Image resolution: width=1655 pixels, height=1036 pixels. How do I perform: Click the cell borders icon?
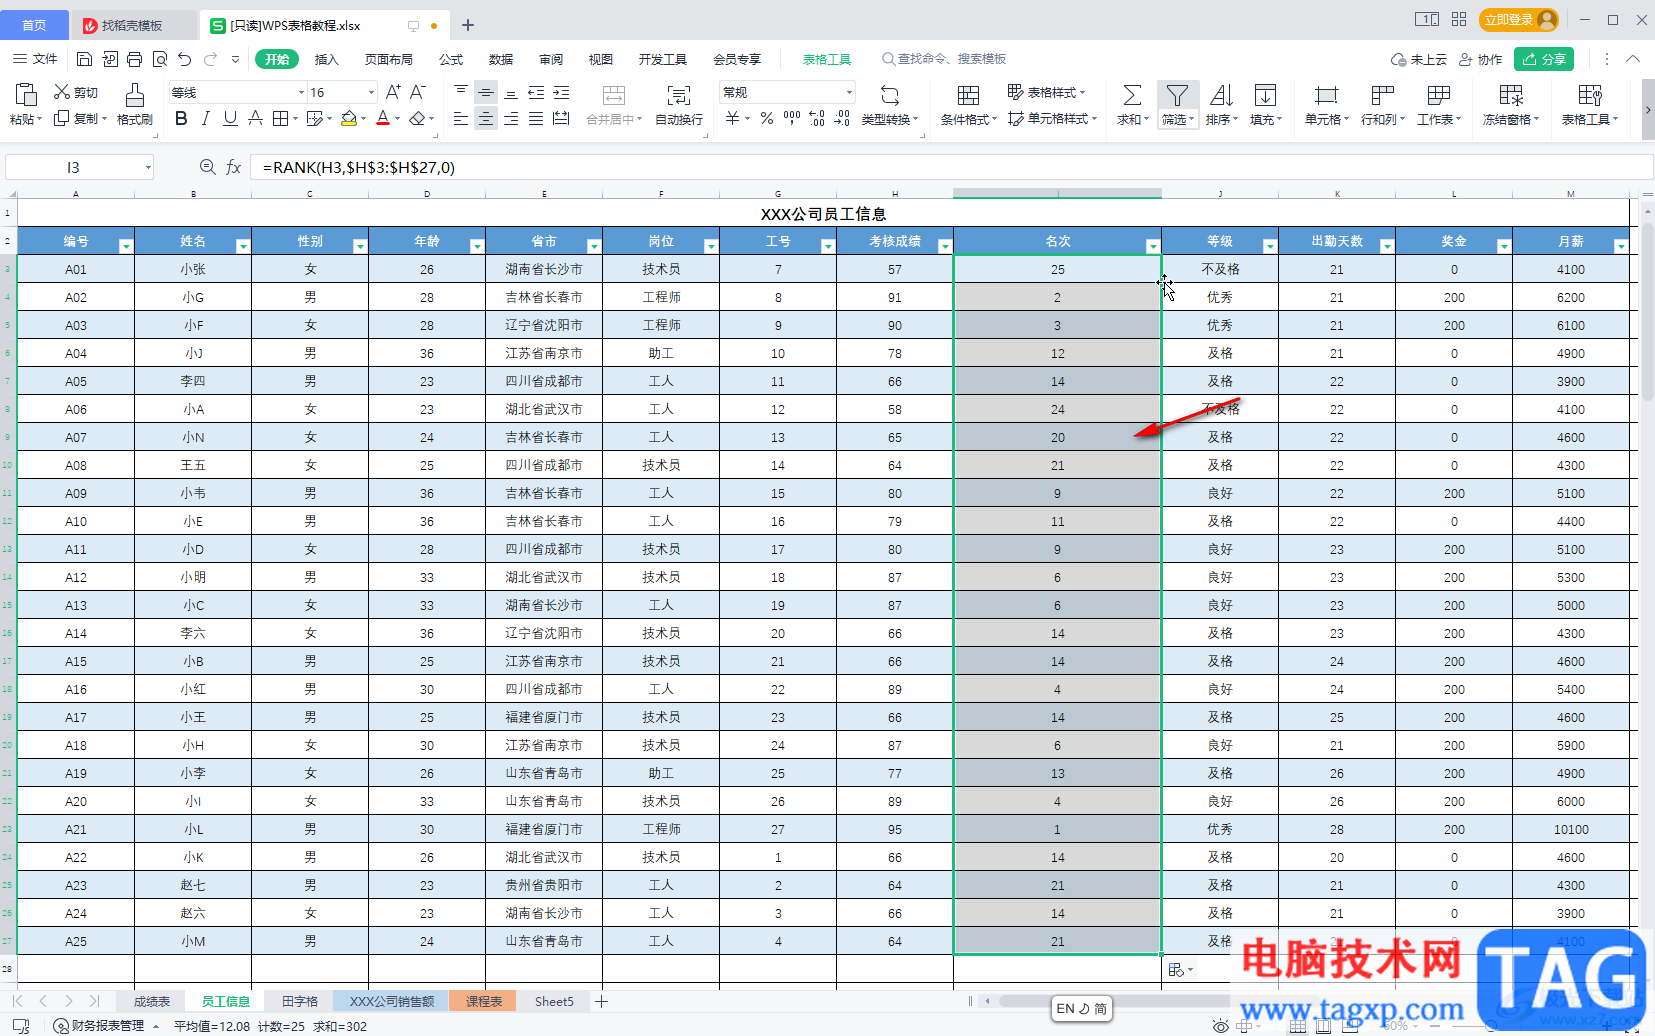pyautogui.click(x=280, y=119)
